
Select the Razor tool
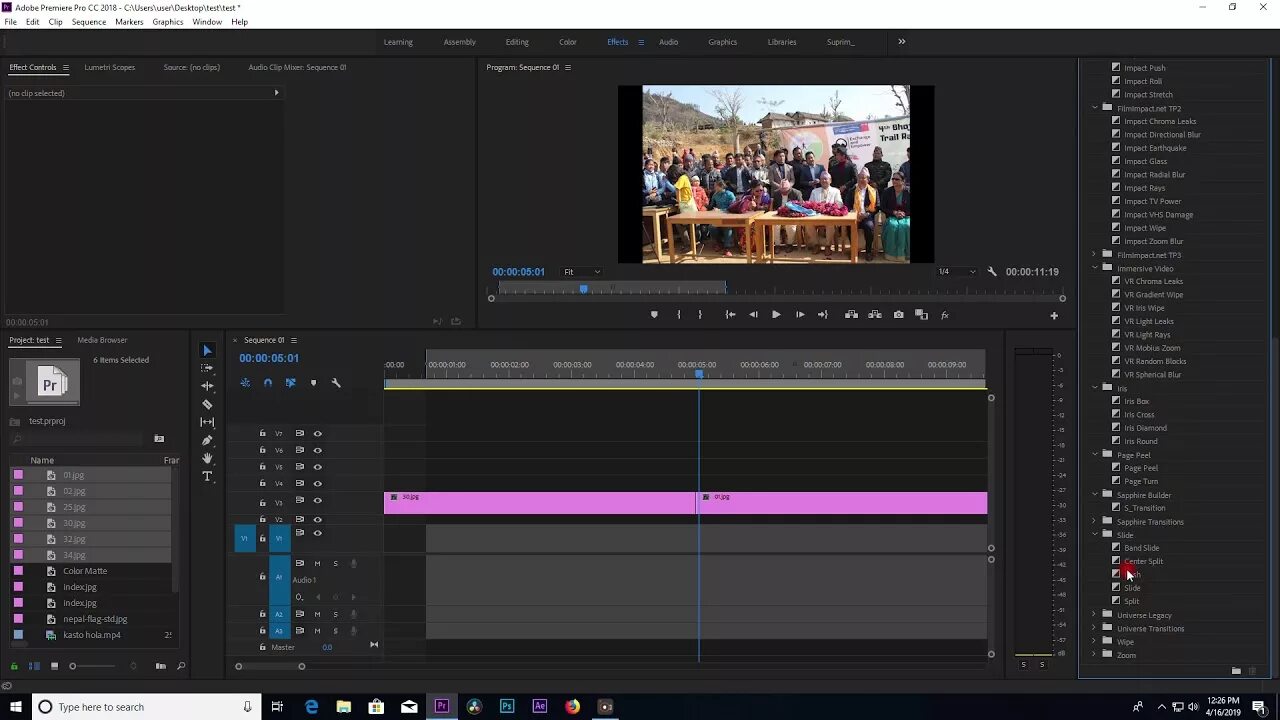coord(207,404)
